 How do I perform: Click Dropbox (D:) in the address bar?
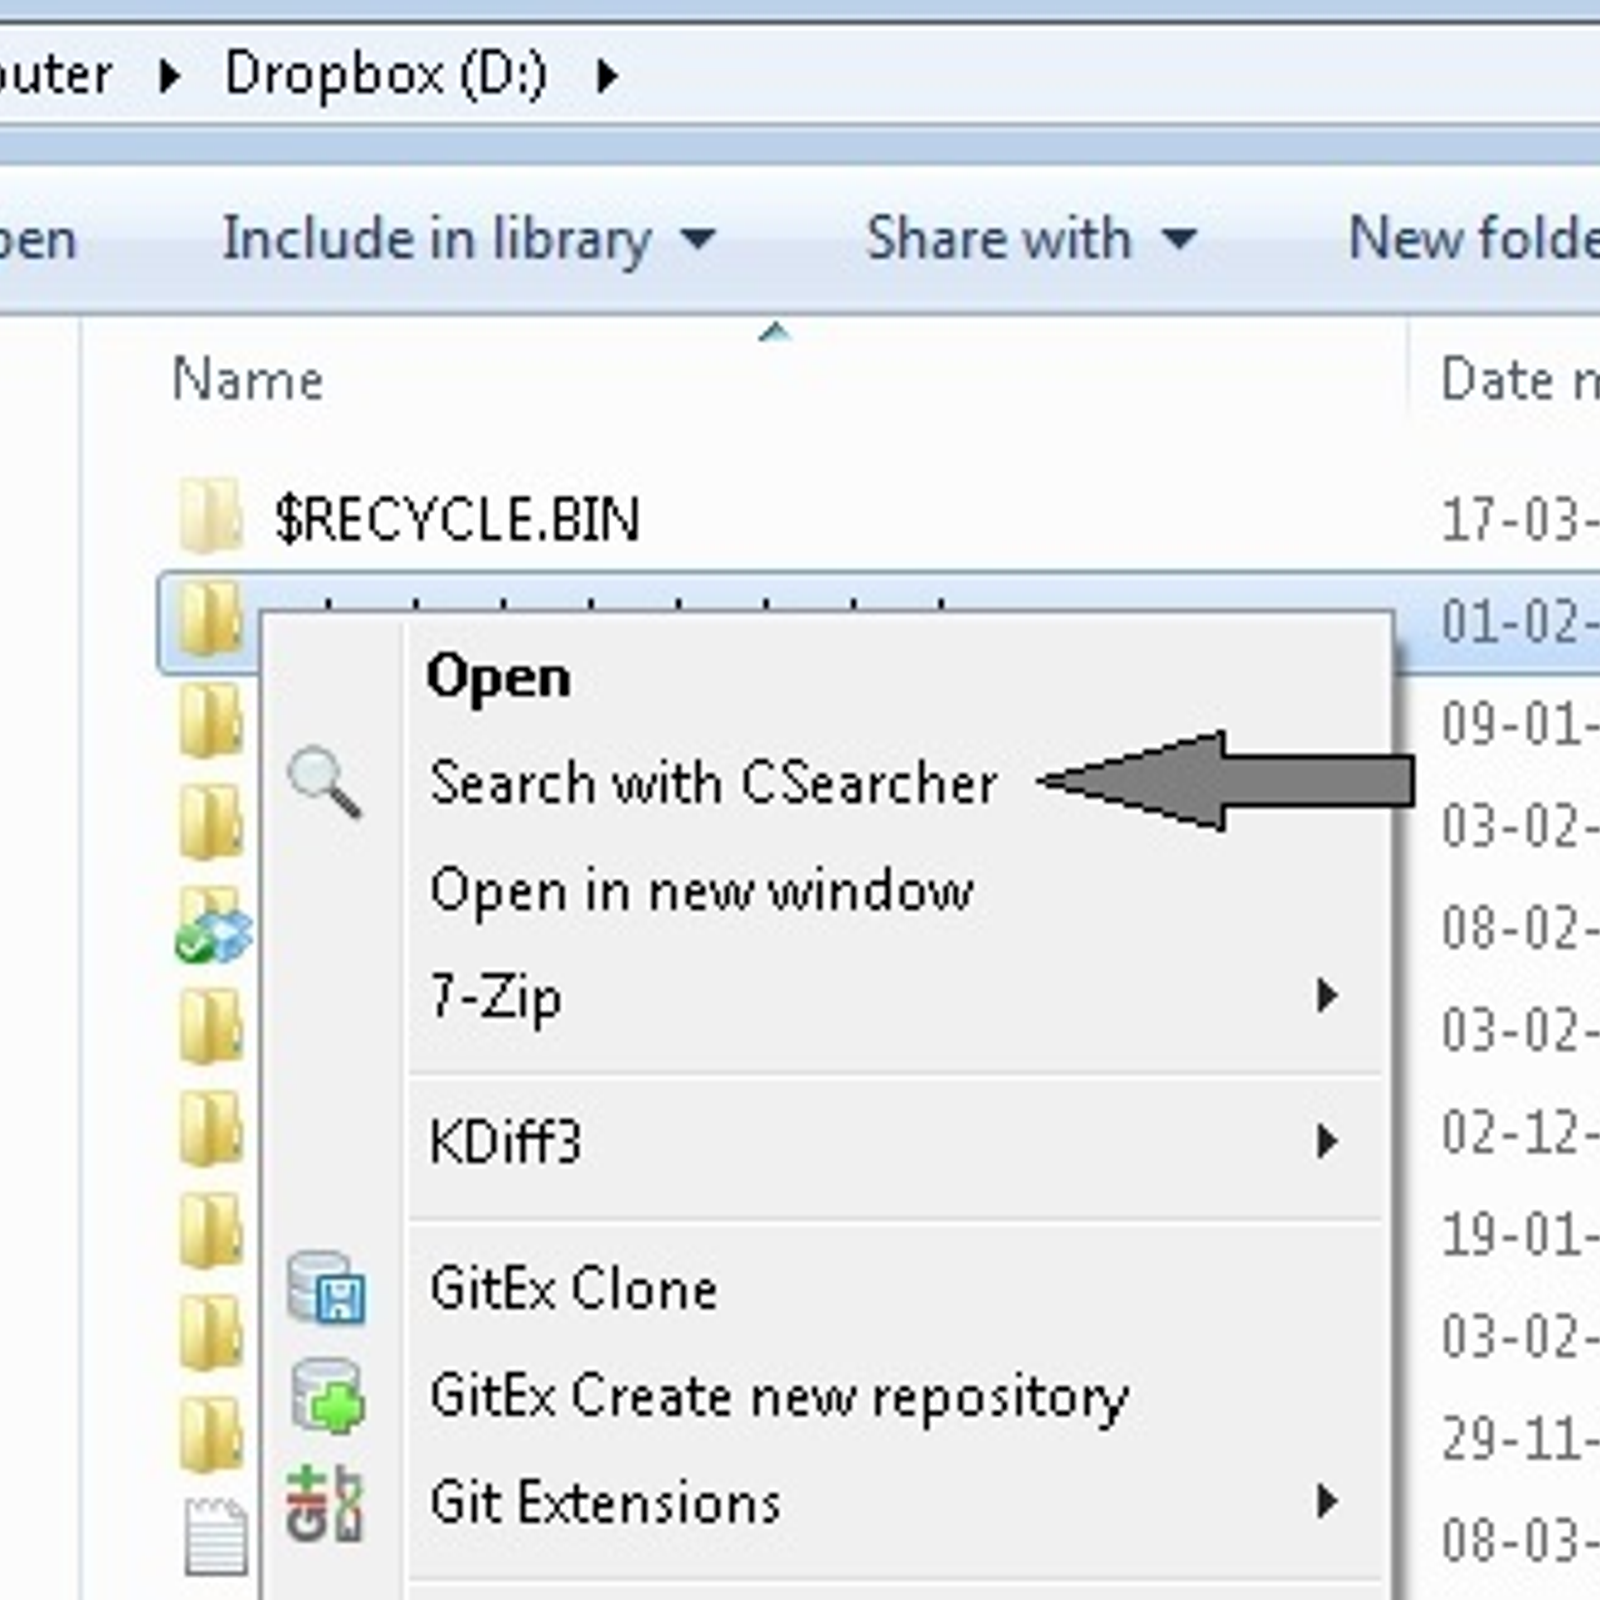coord(386,76)
